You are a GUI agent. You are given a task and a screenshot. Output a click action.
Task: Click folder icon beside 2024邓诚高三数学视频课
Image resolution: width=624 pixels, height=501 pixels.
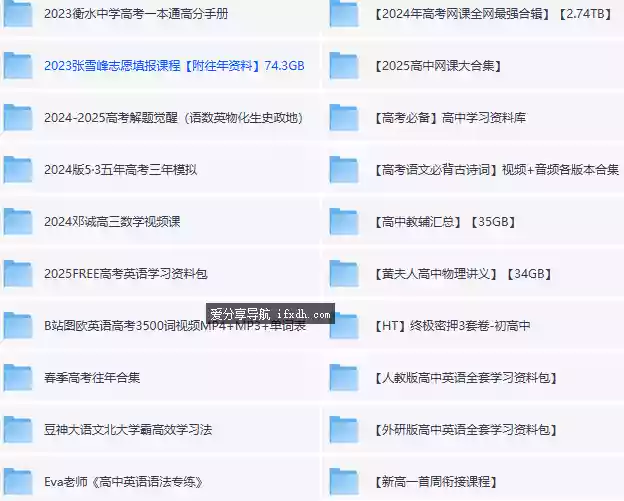click(18, 221)
